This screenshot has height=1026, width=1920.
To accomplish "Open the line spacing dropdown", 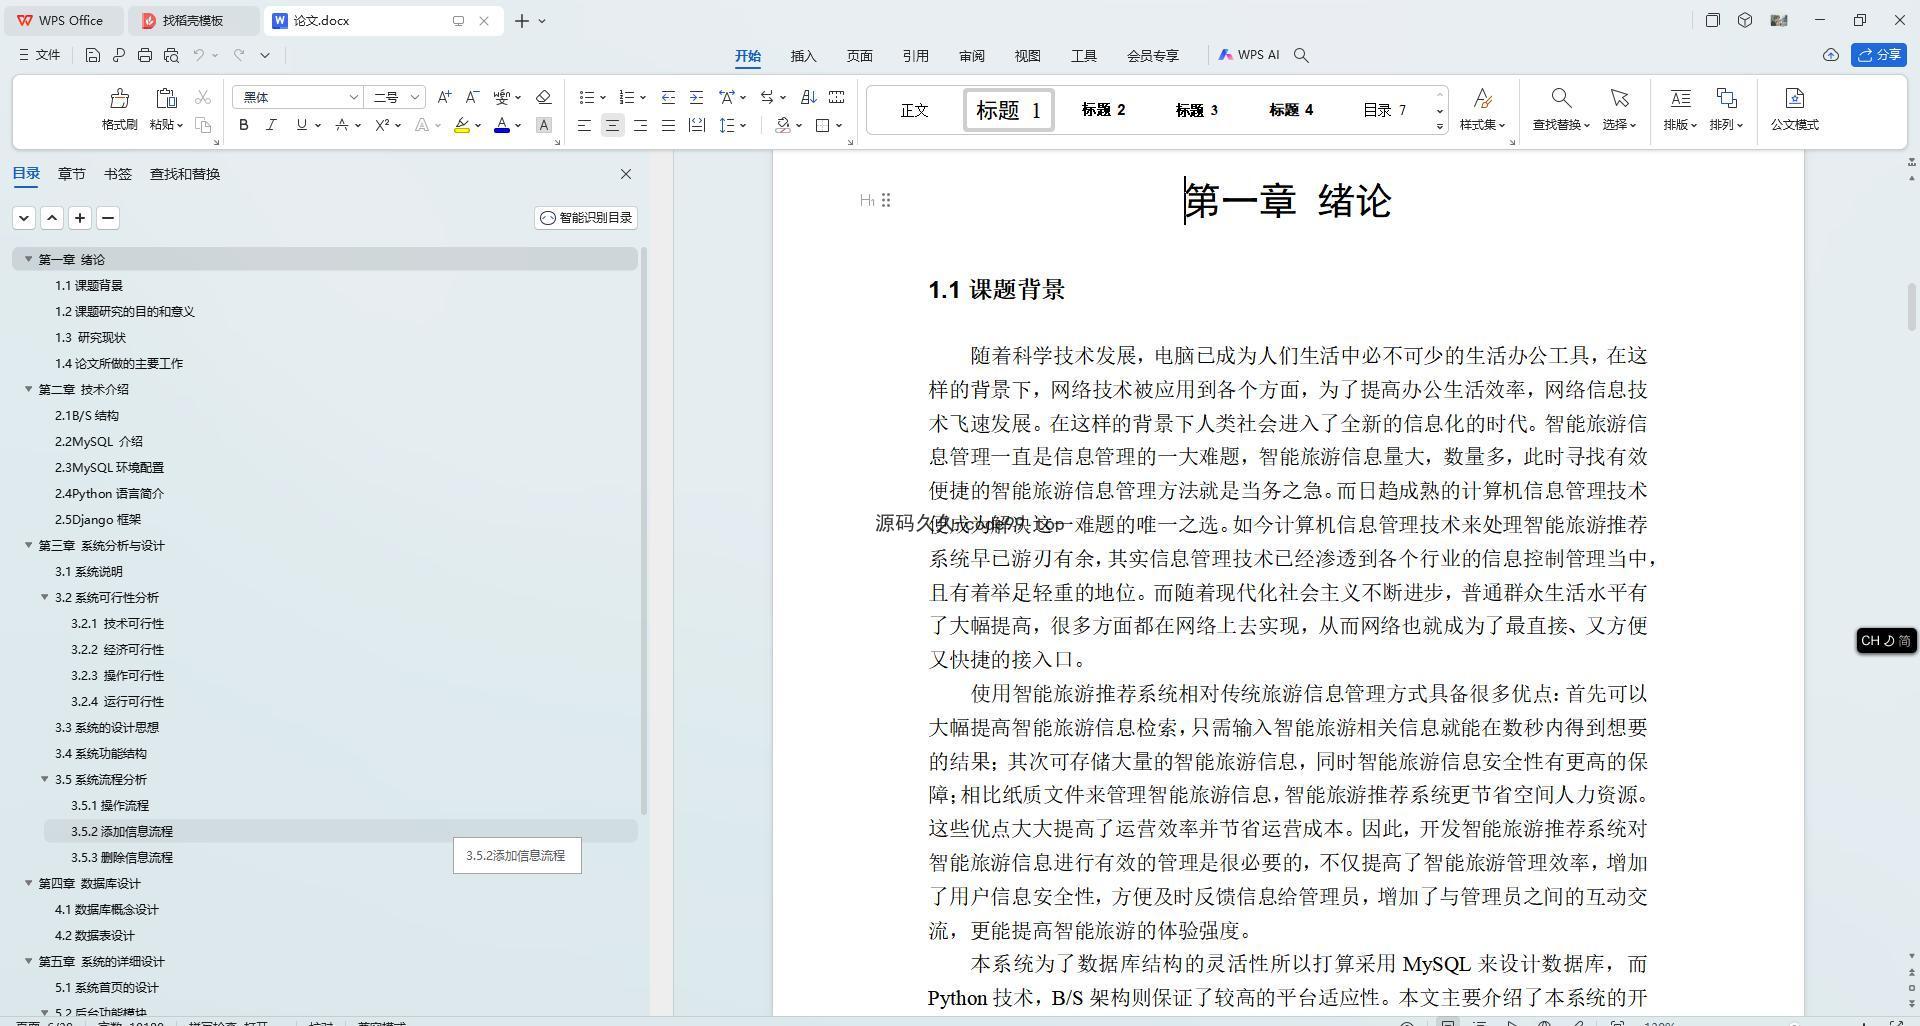I will pyautogui.click(x=744, y=125).
